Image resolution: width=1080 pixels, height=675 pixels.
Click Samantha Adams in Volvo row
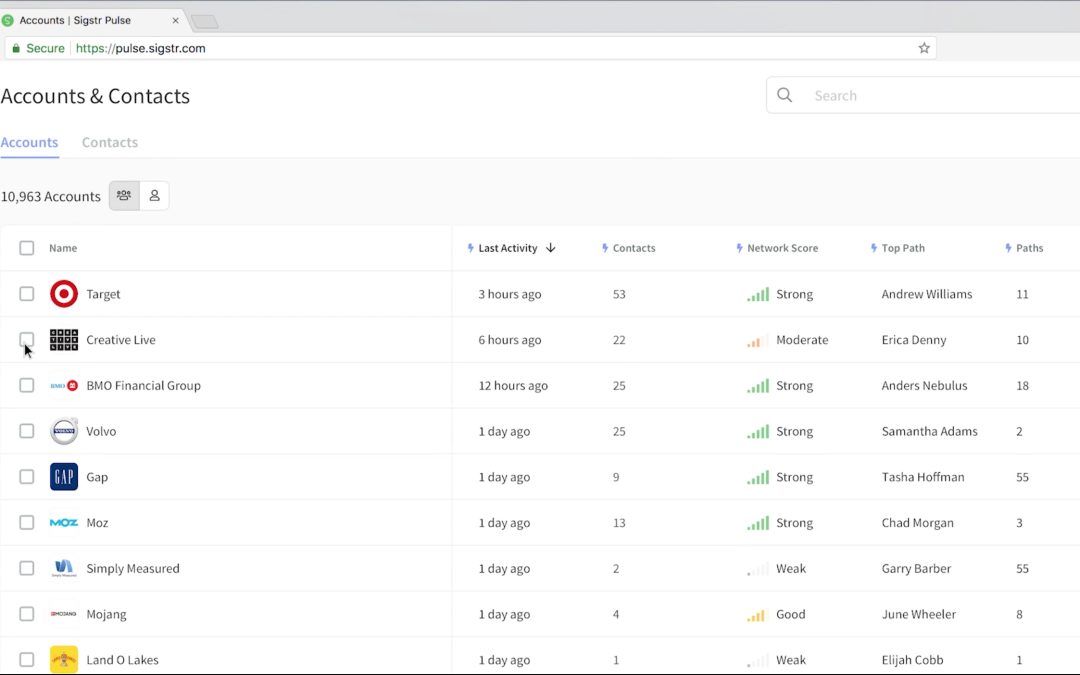click(929, 431)
